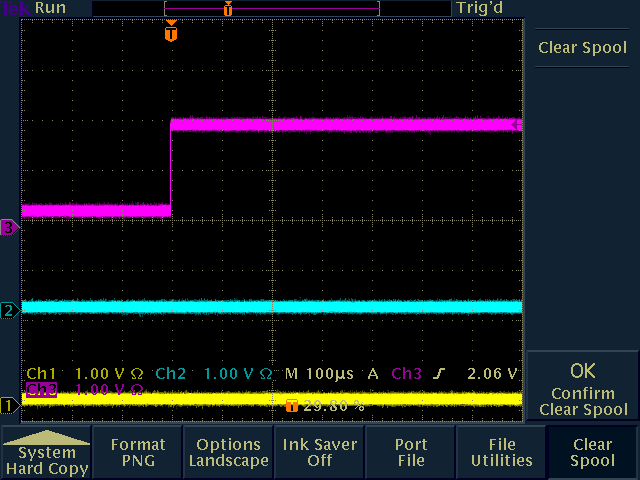Click the highlighted Ch3 badge in the readout
The width and height of the screenshot is (640, 480).
pyautogui.click(x=41, y=389)
